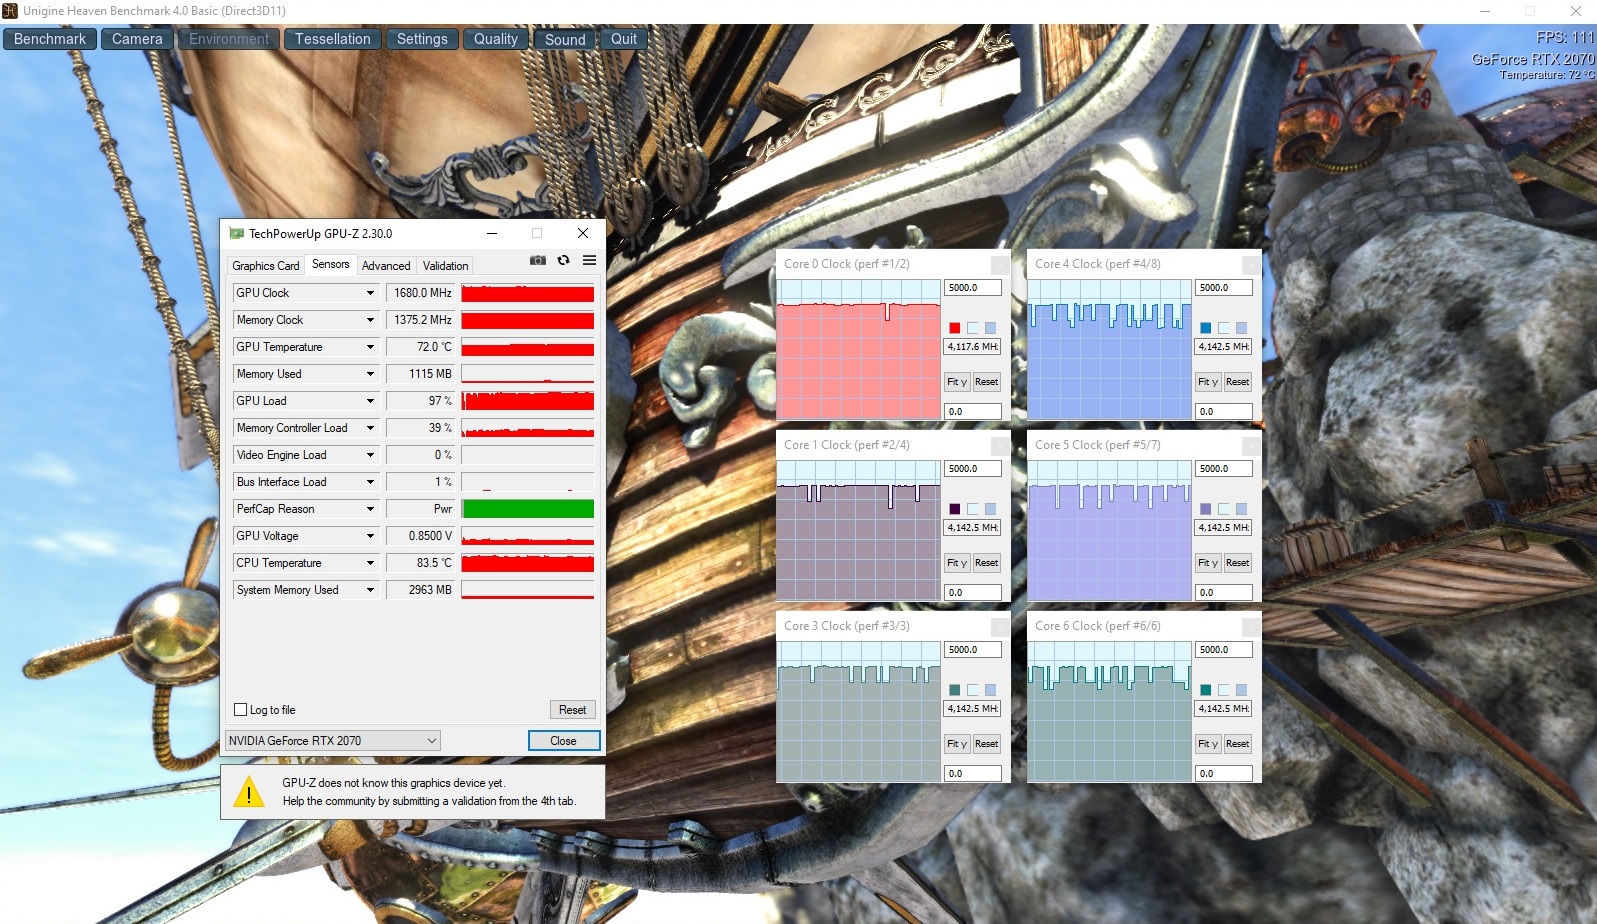
Task: Click the grid color swatch in Core 6 Clock
Action: pyautogui.click(x=1241, y=690)
